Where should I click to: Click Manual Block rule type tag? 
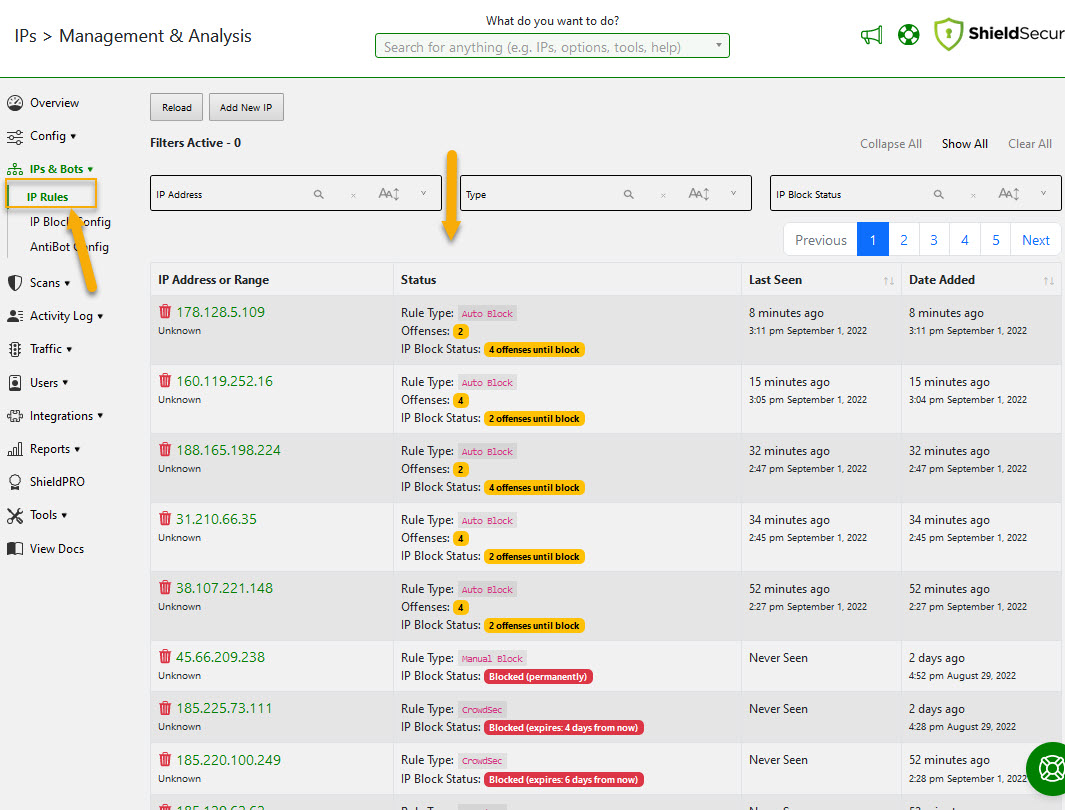click(x=492, y=659)
